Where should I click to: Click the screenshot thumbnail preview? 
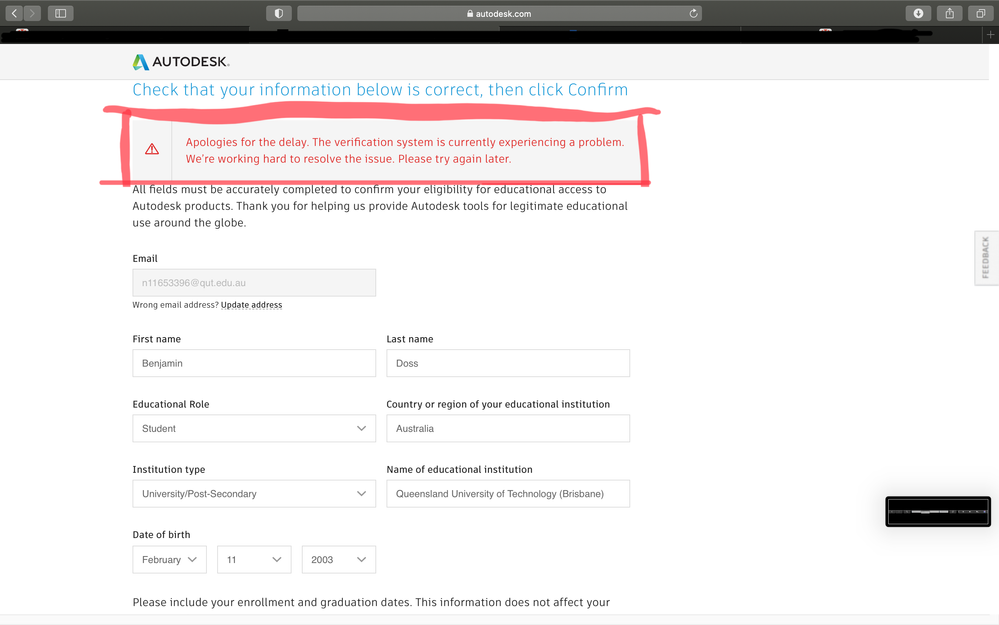[938, 512]
